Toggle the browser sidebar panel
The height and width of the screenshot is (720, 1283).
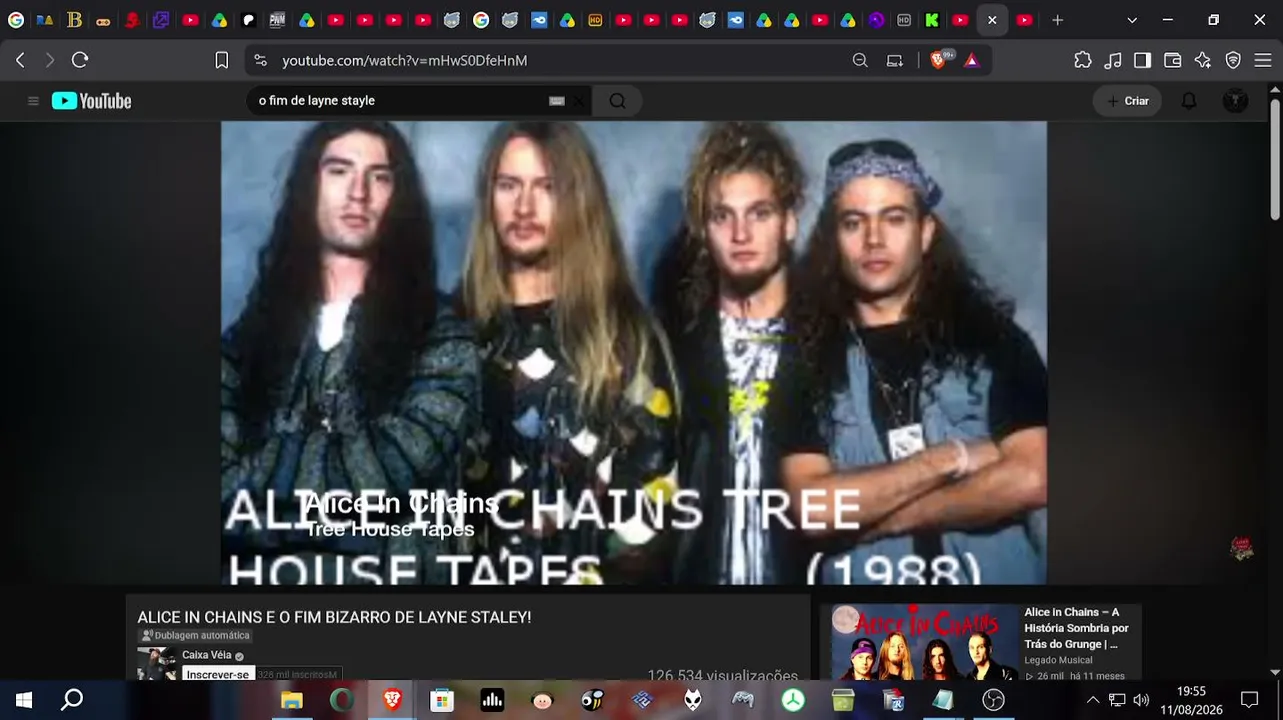[1142, 60]
